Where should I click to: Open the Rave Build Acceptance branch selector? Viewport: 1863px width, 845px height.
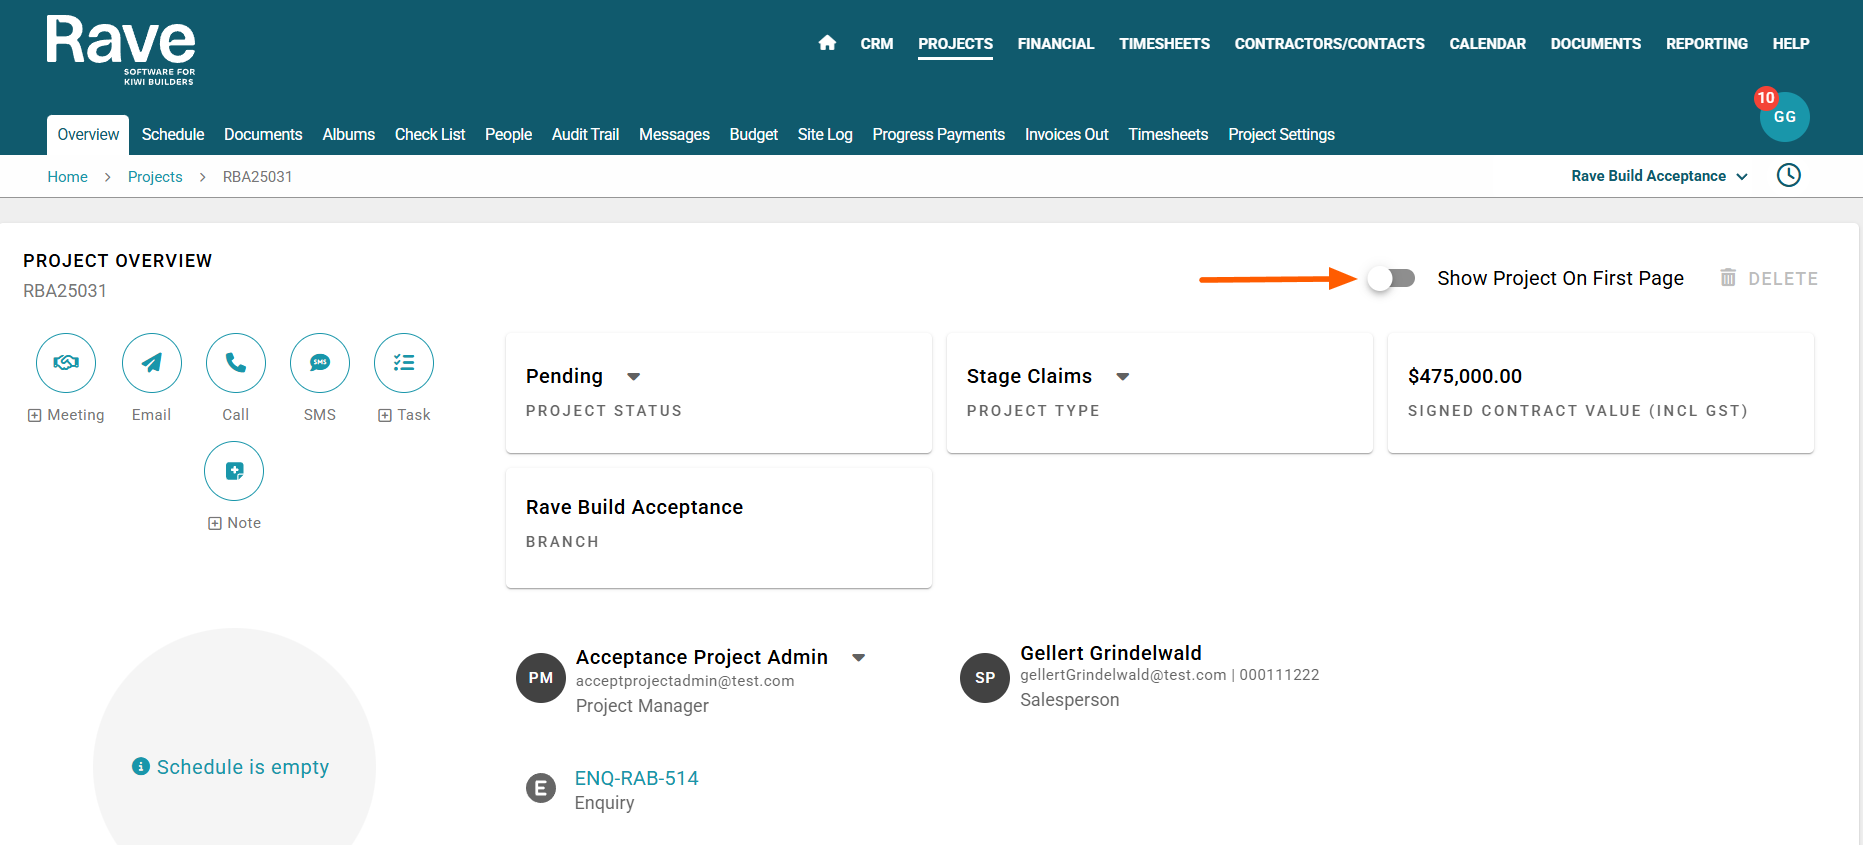[x=1659, y=176]
